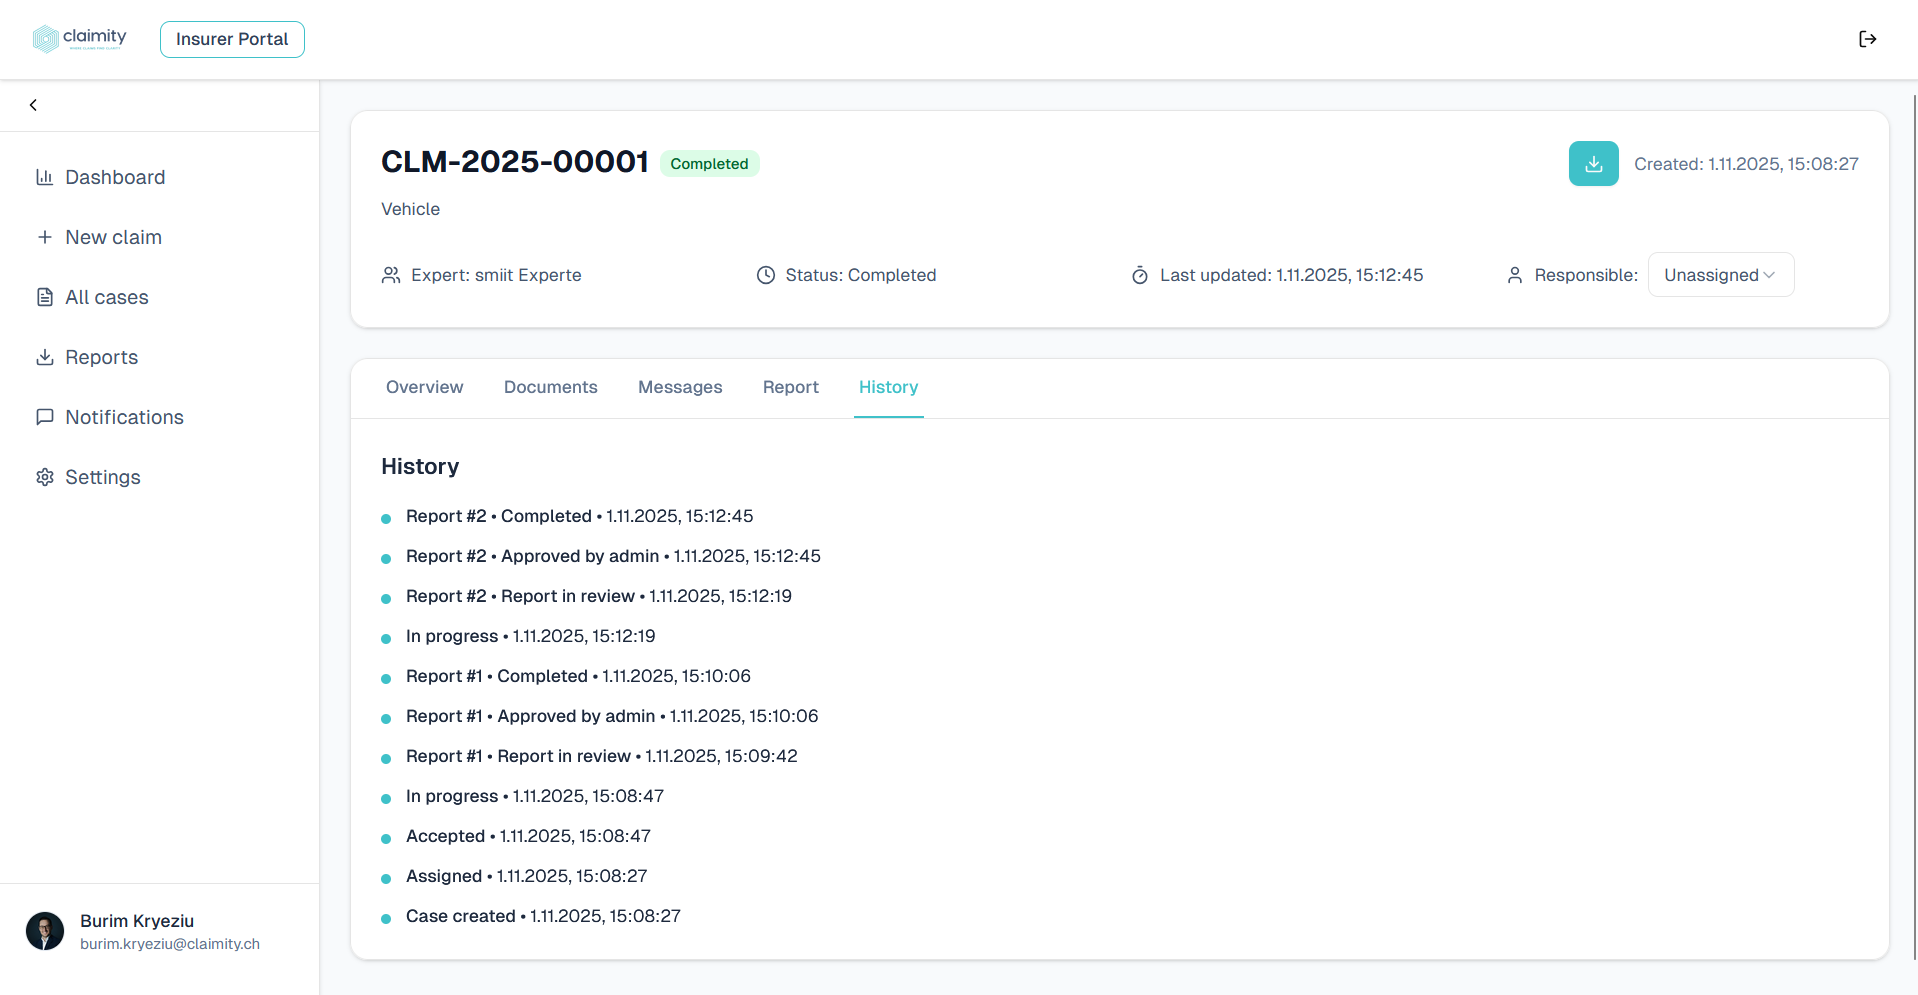View the Report tab
The height and width of the screenshot is (995, 1918).
click(790, 387)
